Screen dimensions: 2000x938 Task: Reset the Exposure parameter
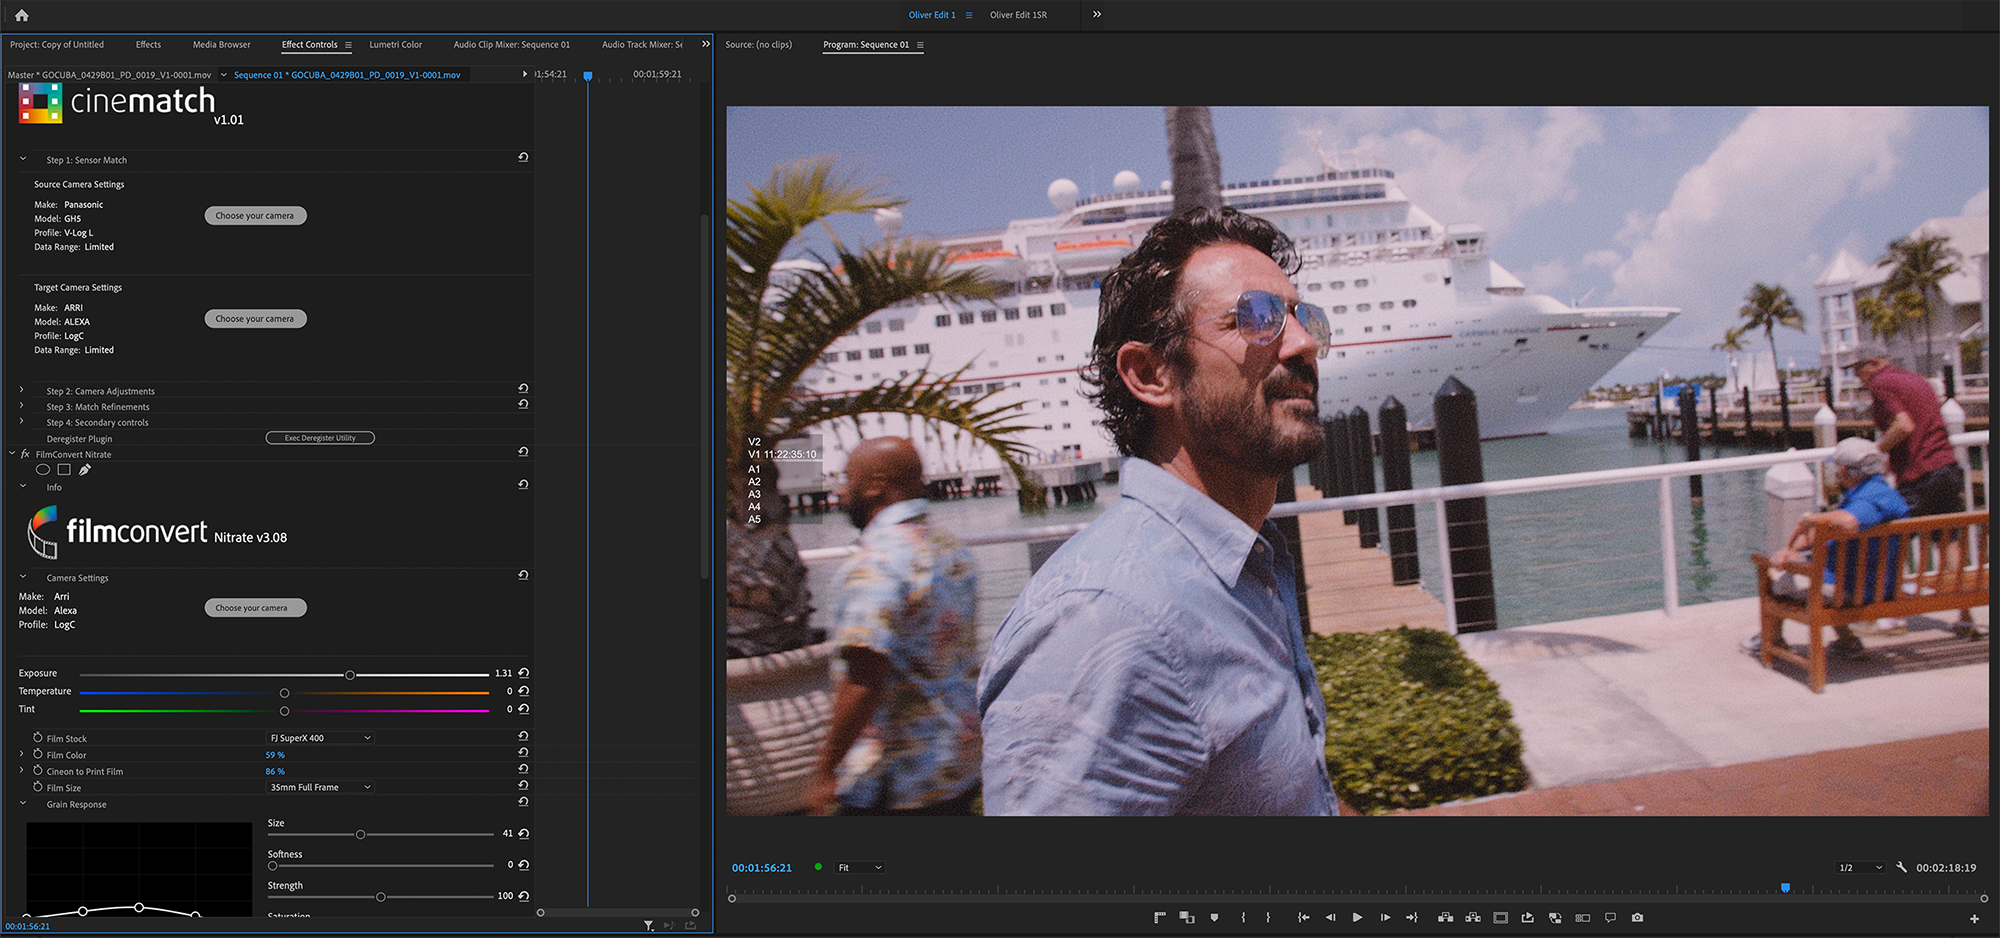(524, 673)
